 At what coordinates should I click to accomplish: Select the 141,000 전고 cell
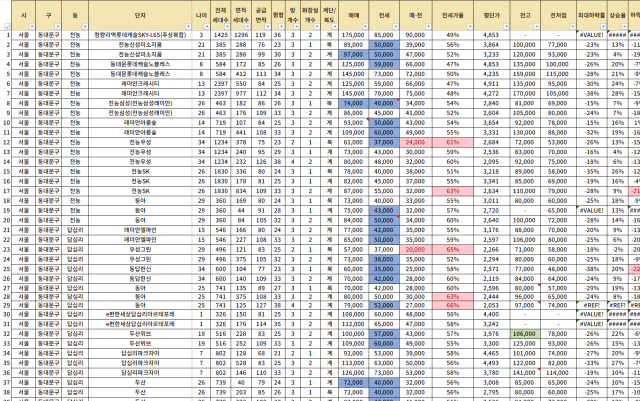pos(525,373)
